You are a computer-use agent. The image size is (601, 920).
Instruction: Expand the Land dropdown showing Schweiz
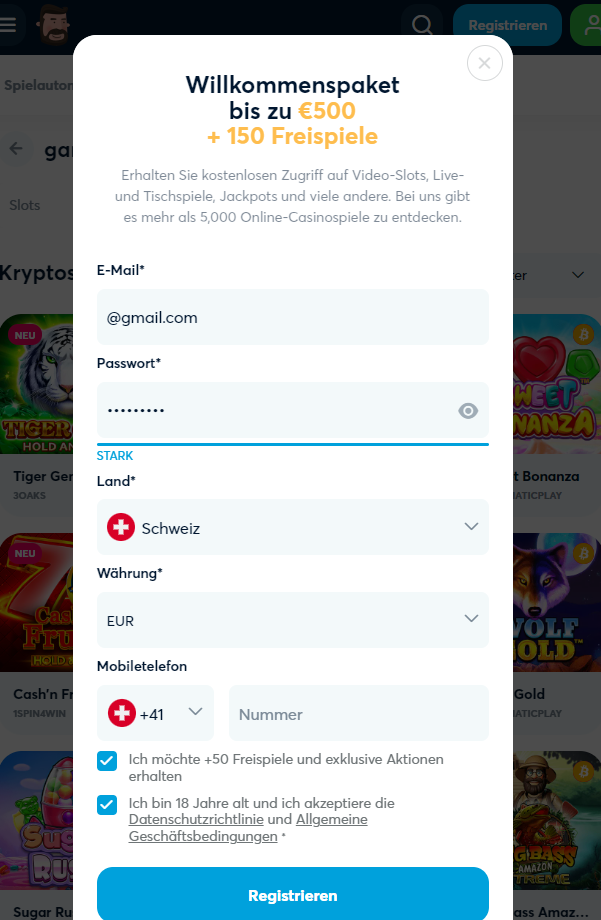tap(470, 527)
